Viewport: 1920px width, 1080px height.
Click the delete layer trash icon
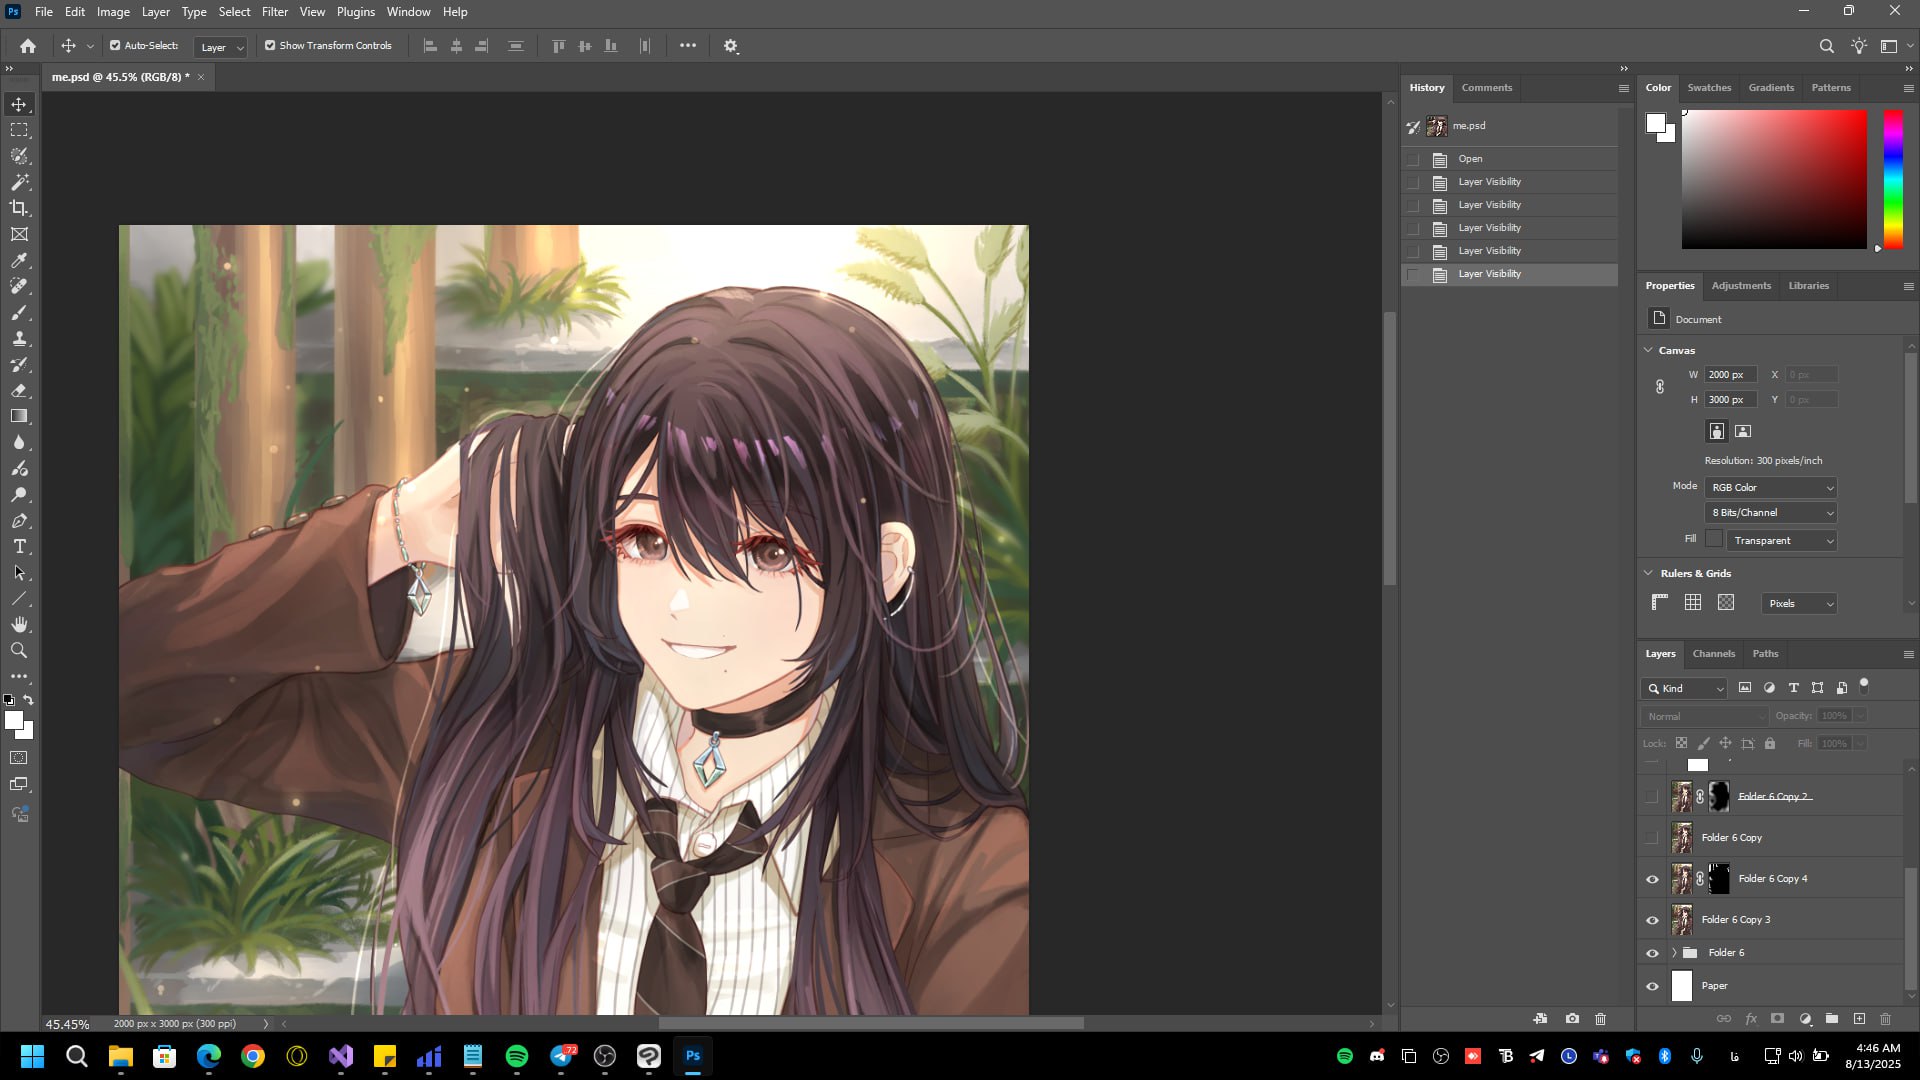1885,1019
